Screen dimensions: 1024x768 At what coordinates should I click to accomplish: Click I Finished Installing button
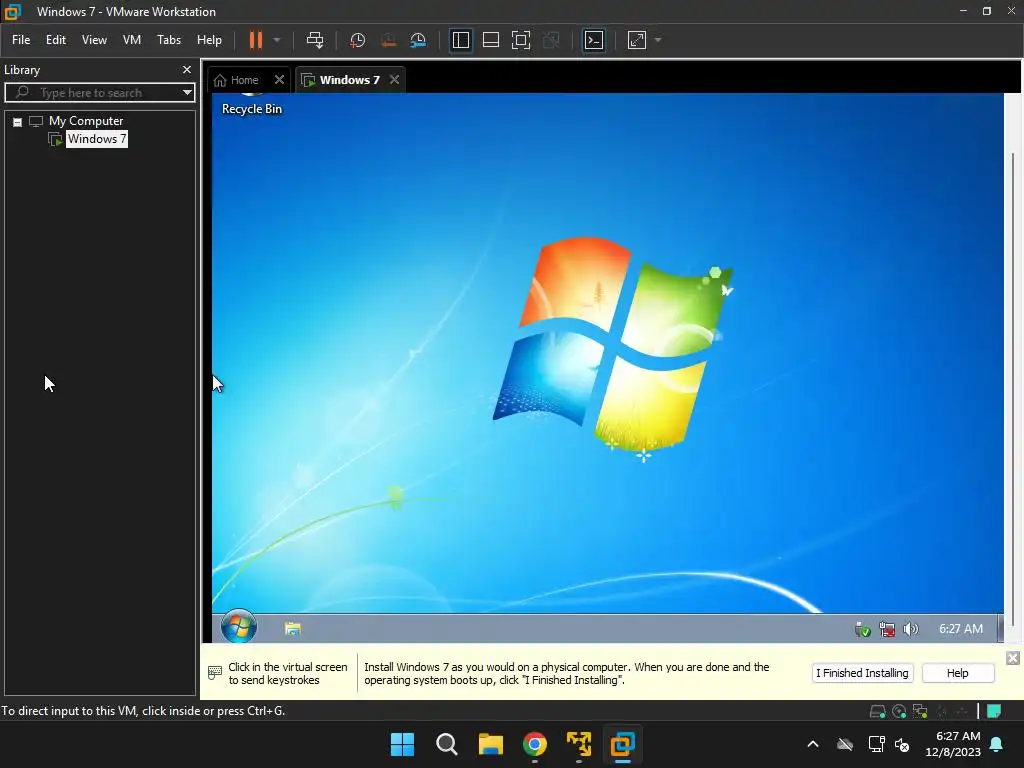coord(862,673)
